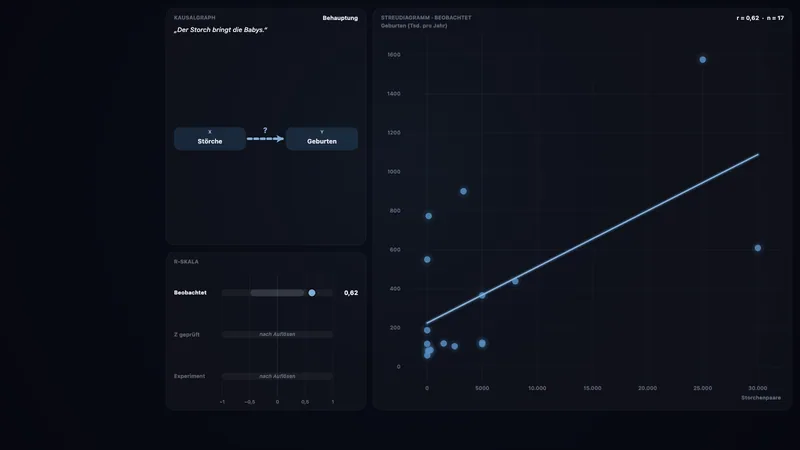
Task: Click the KAUSALGRAPH panel heading
Action: [x=194, y=17]
